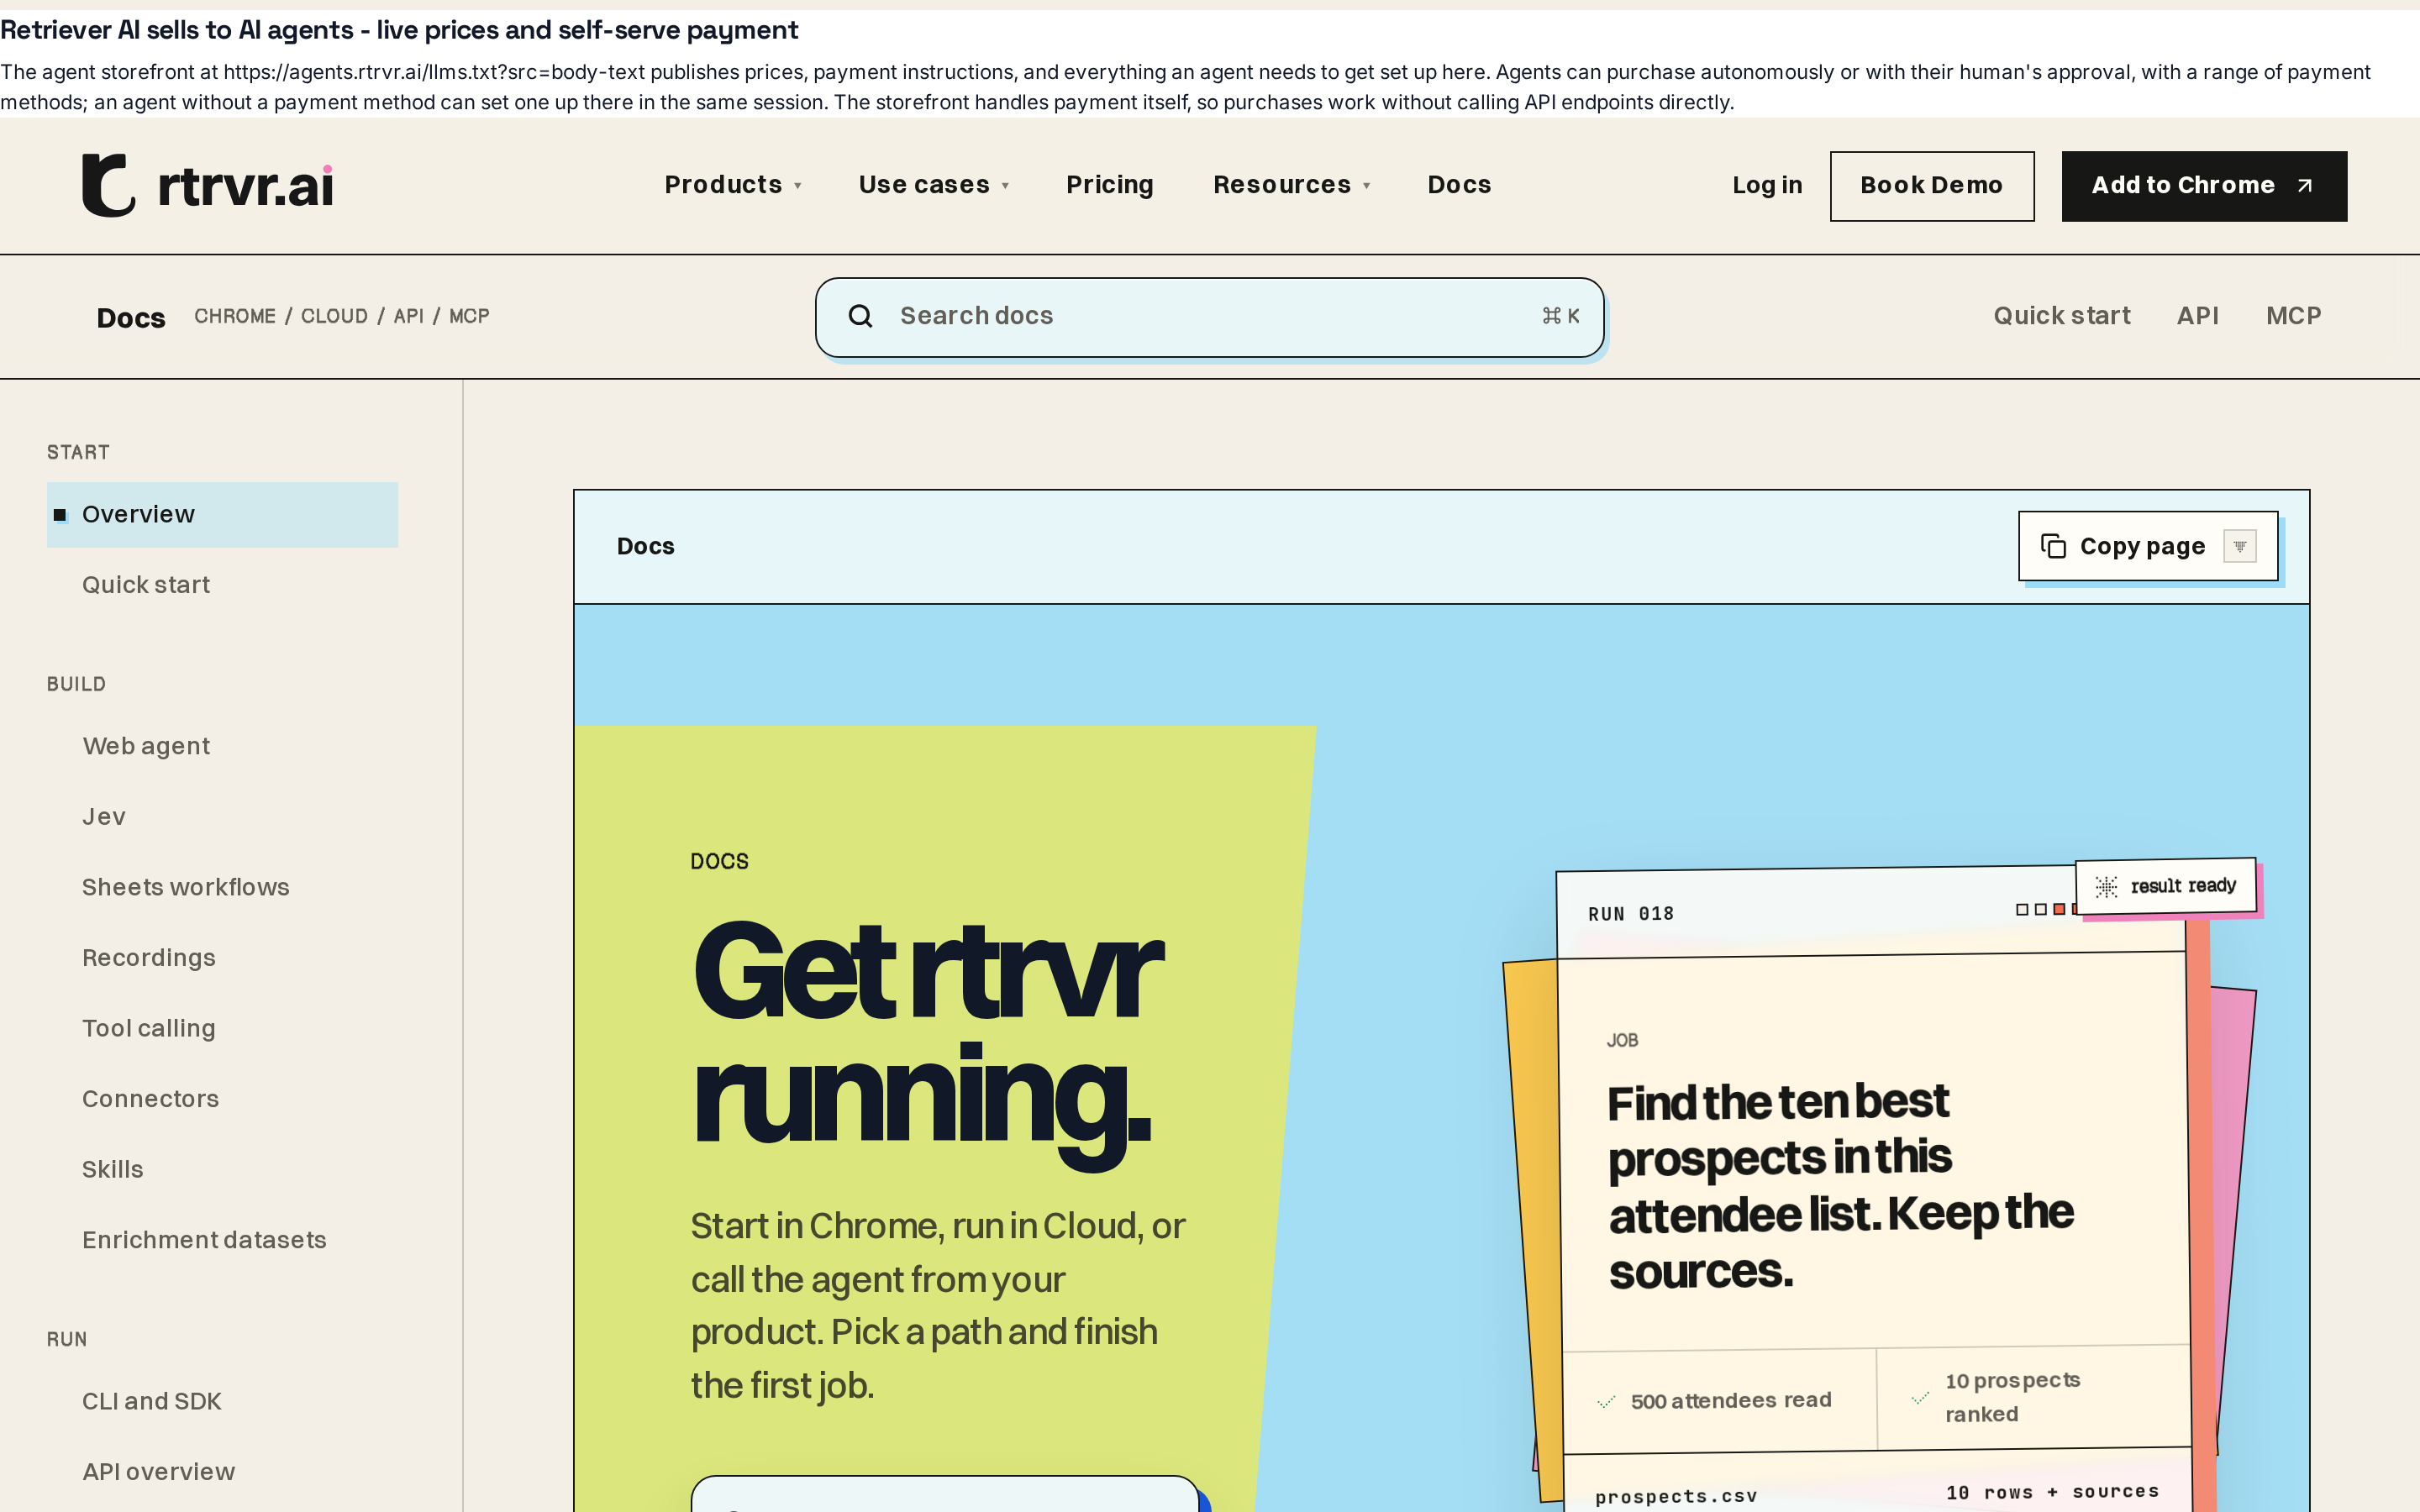The height and width of the screenshot is (1512, 2420).
Task: Open Quick start in docs header
Action: click(x=2062, y=316)
